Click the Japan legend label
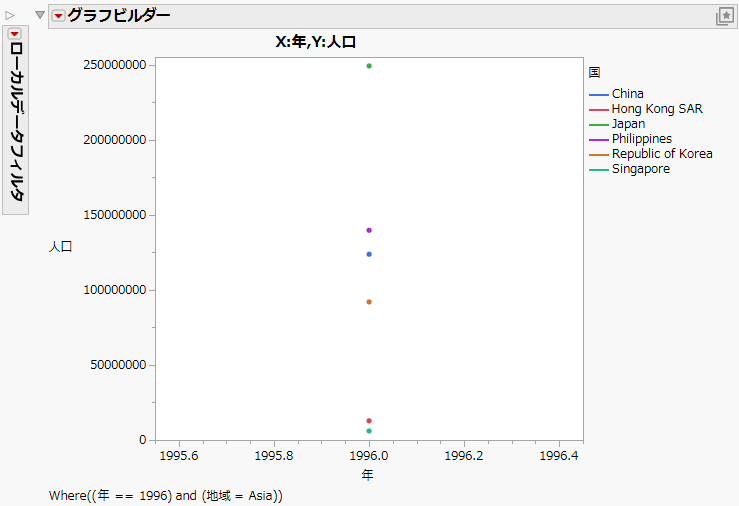739x506 pixels. 628,124
